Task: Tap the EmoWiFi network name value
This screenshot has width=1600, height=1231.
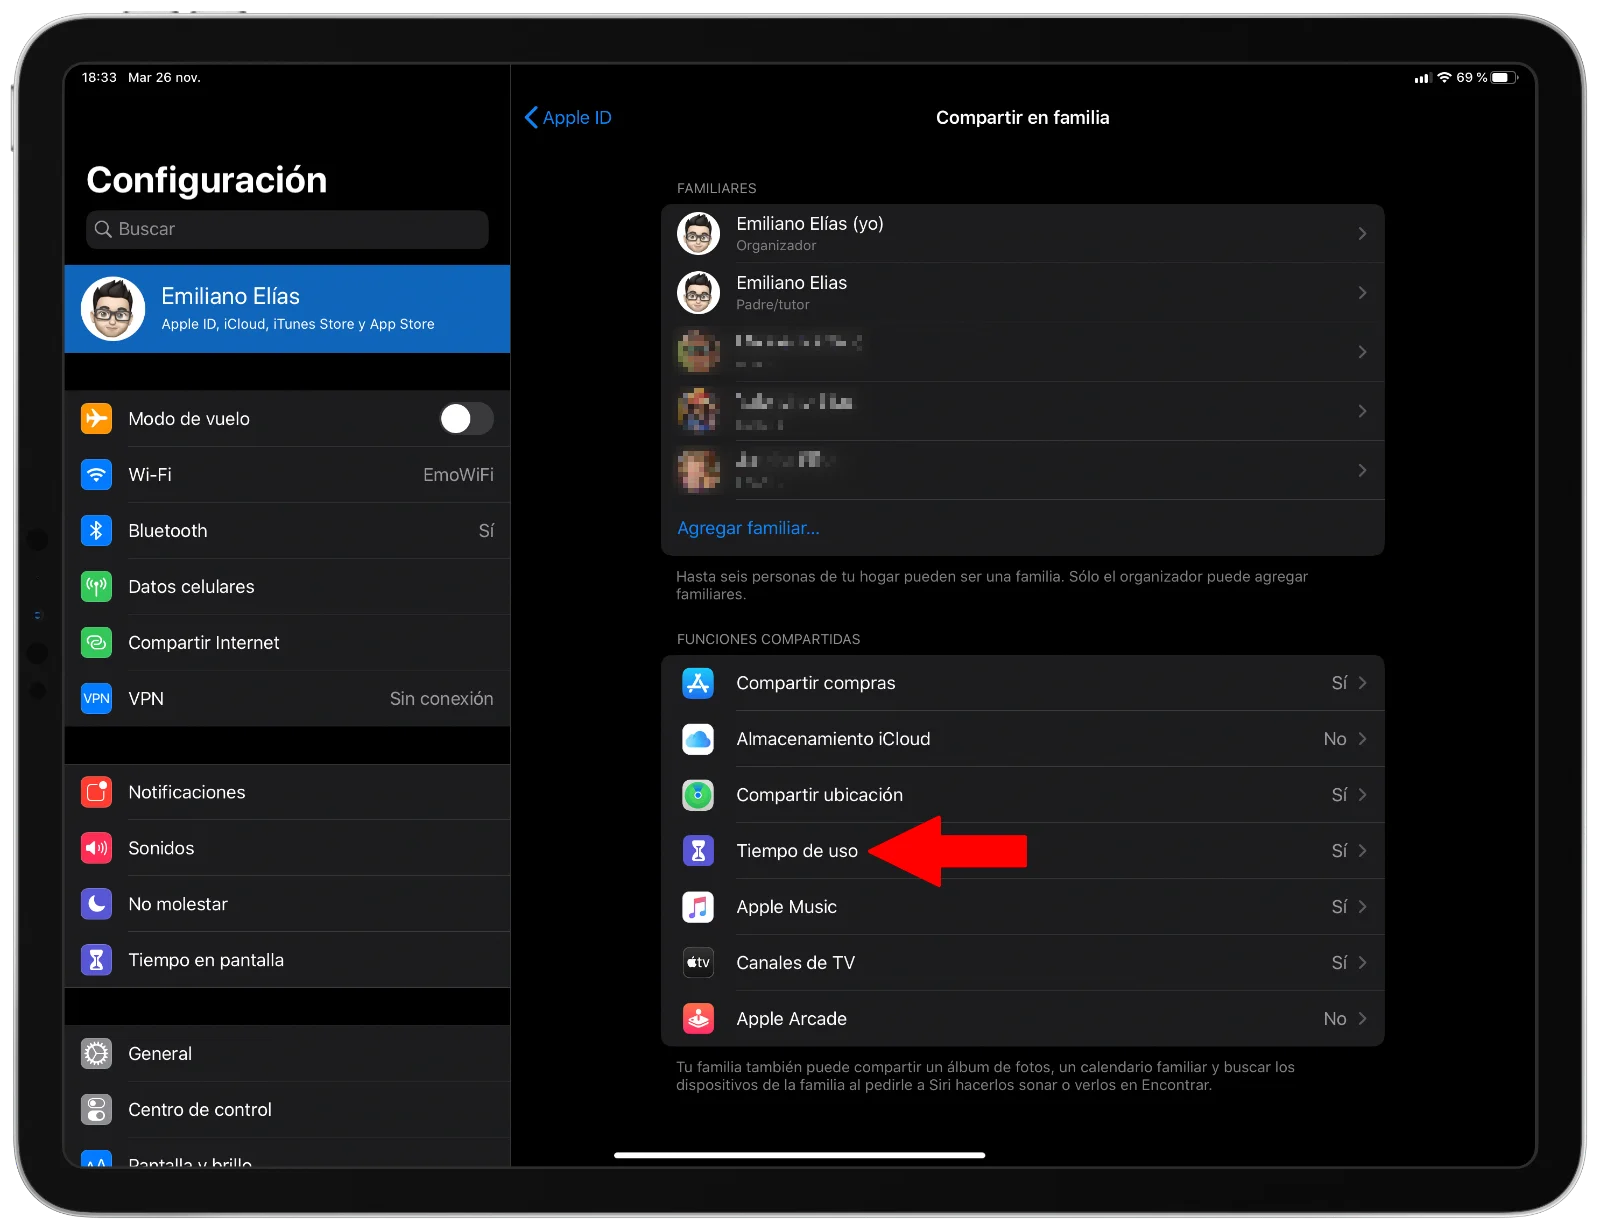Action: click(458, 475)
